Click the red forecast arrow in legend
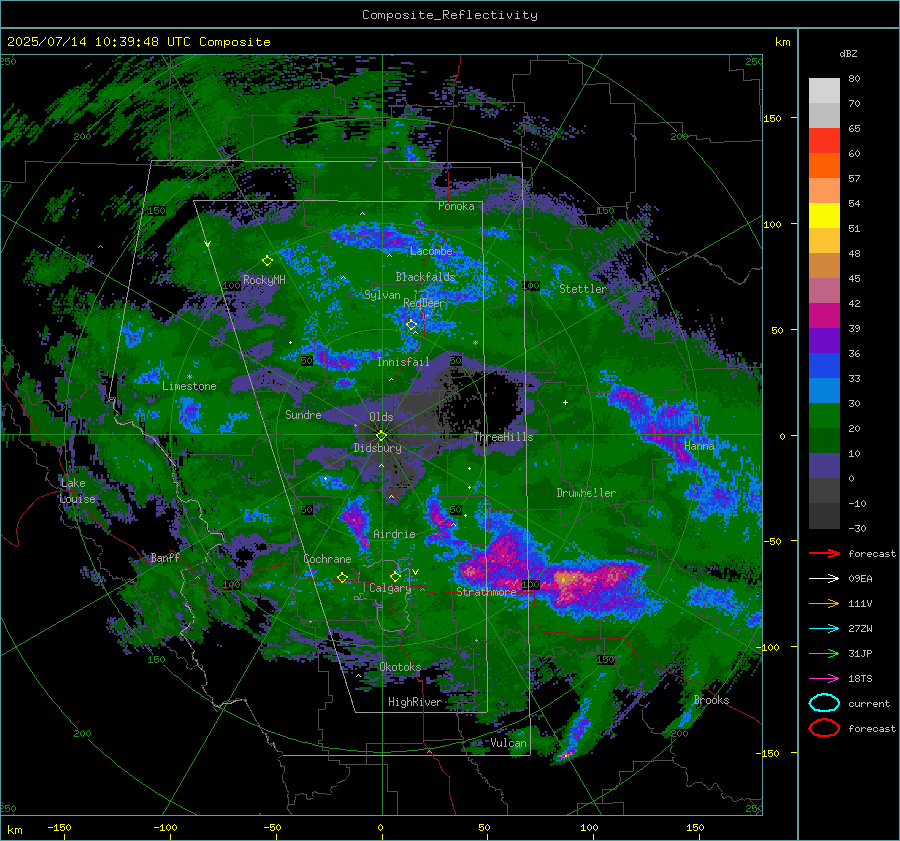The height and width of the screenshot is (841, 900). (824, 553)
